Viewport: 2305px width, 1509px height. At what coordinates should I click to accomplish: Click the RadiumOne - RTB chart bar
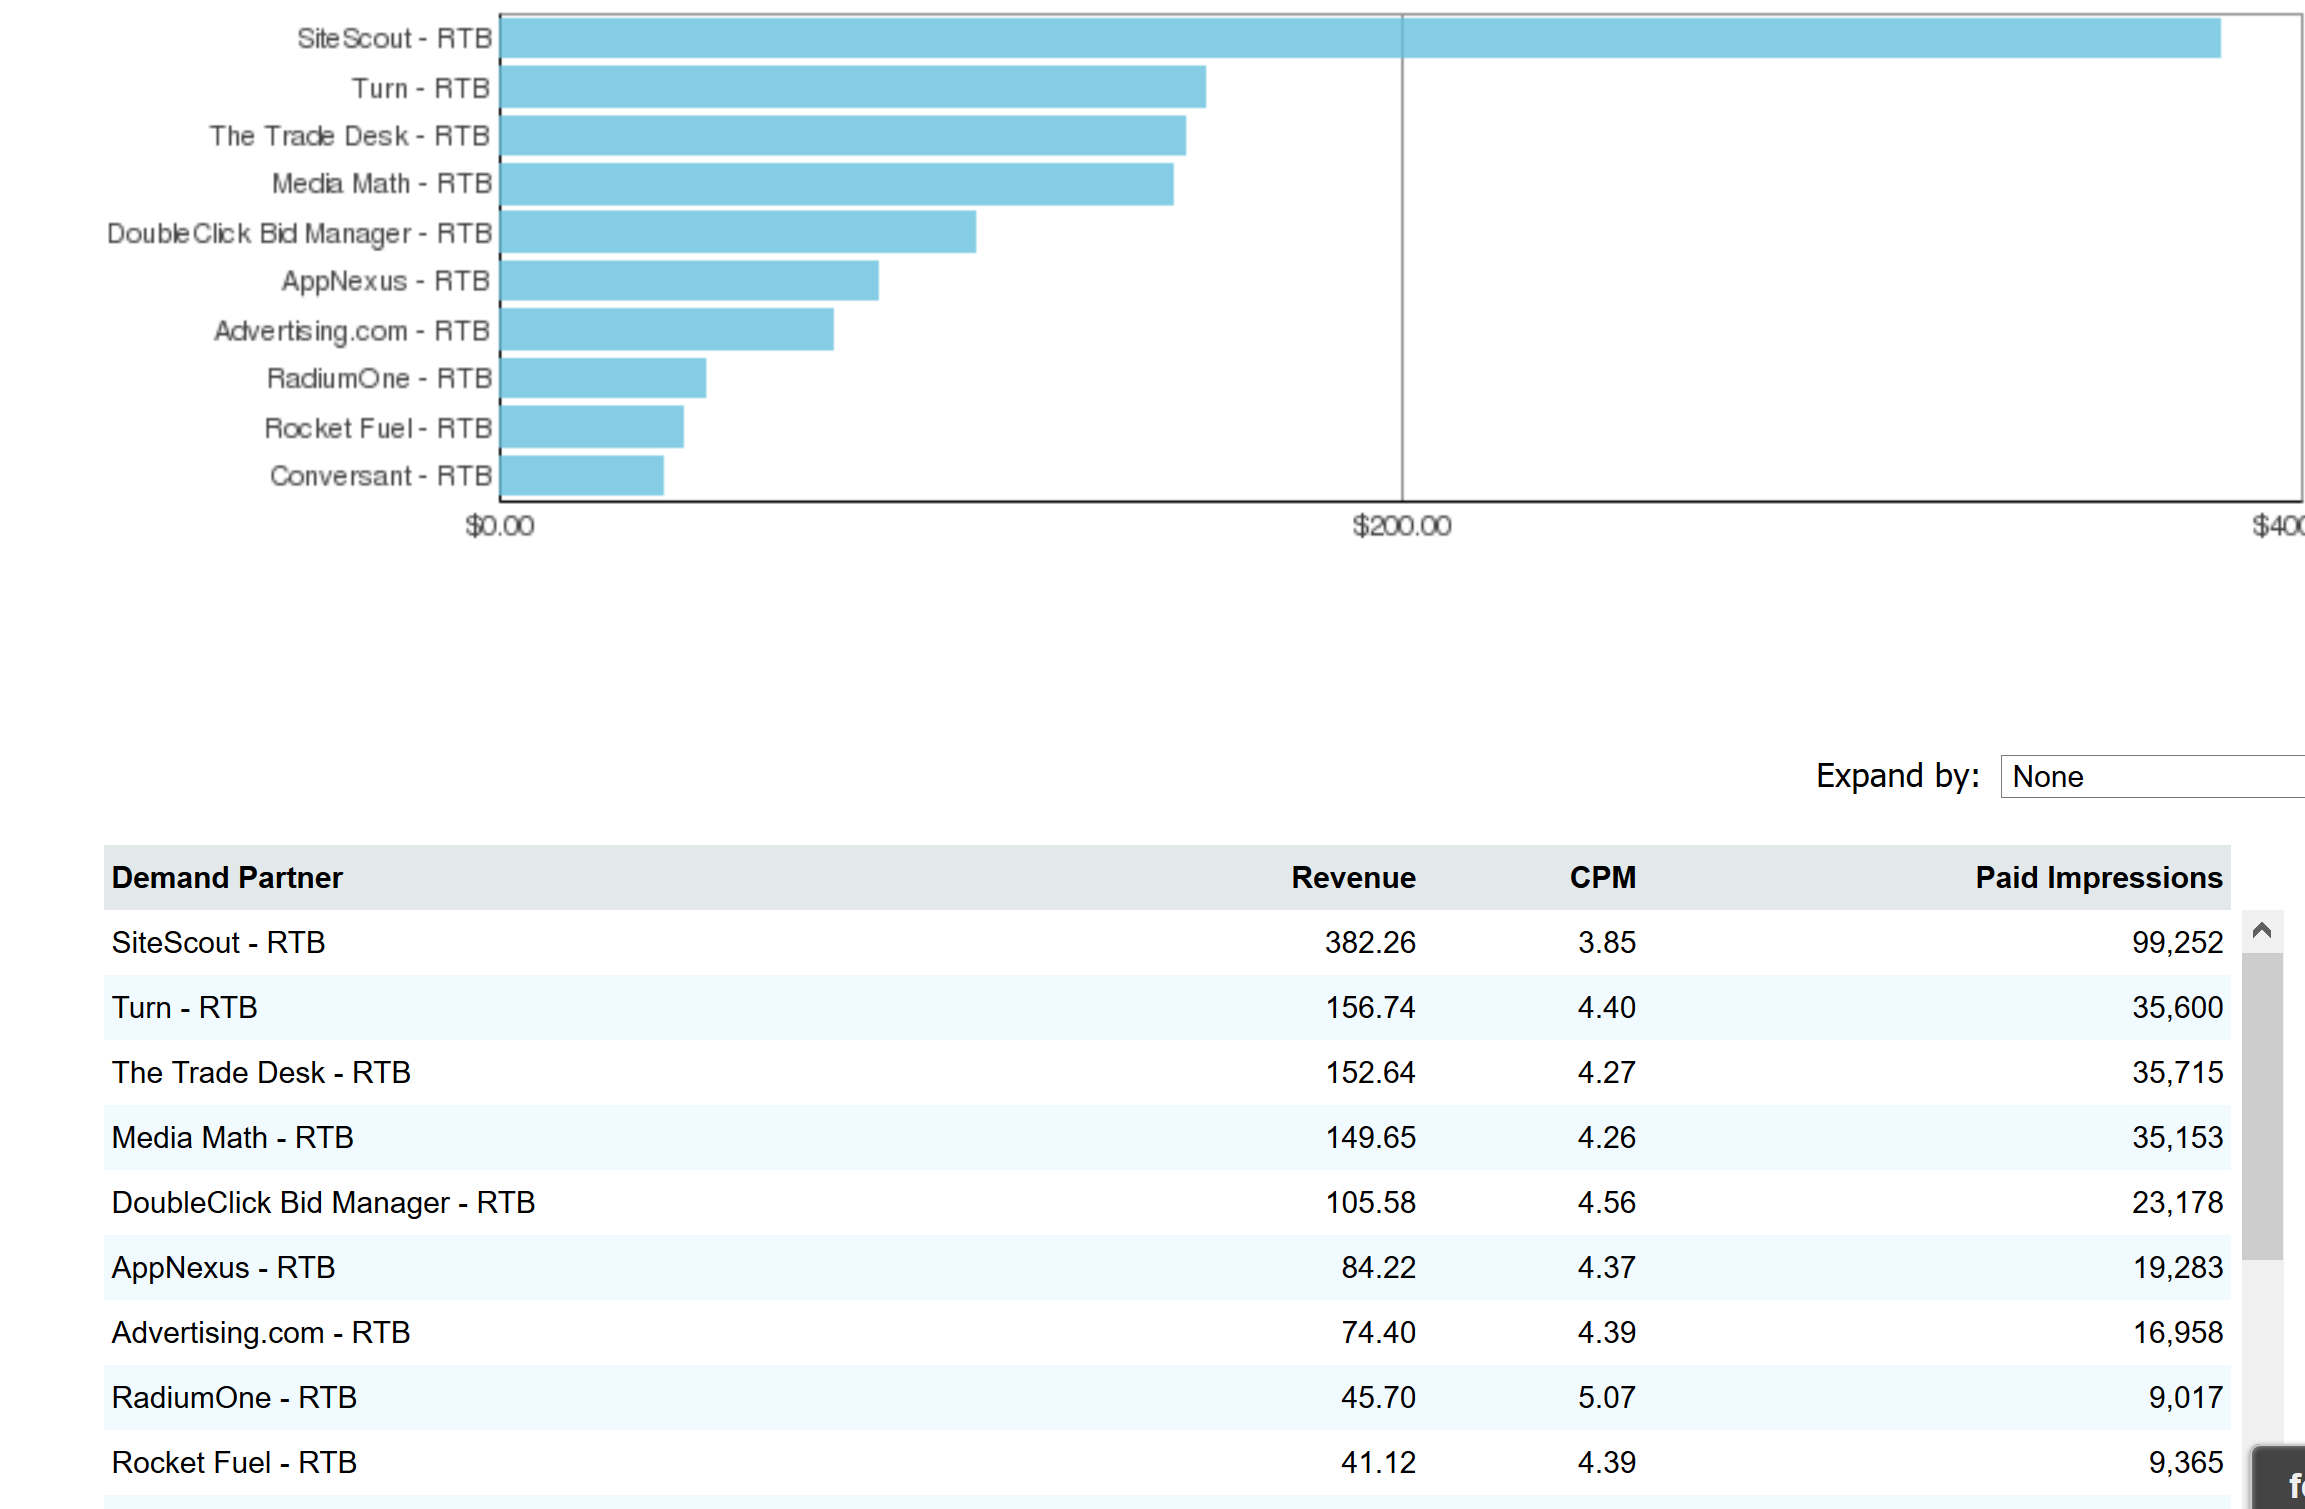tap(603, 378)
